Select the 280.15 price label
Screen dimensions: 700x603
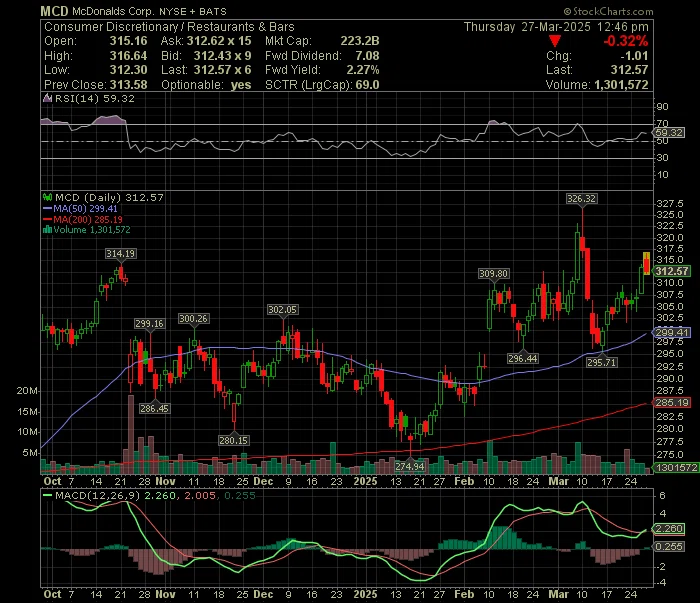pos(233,441)
